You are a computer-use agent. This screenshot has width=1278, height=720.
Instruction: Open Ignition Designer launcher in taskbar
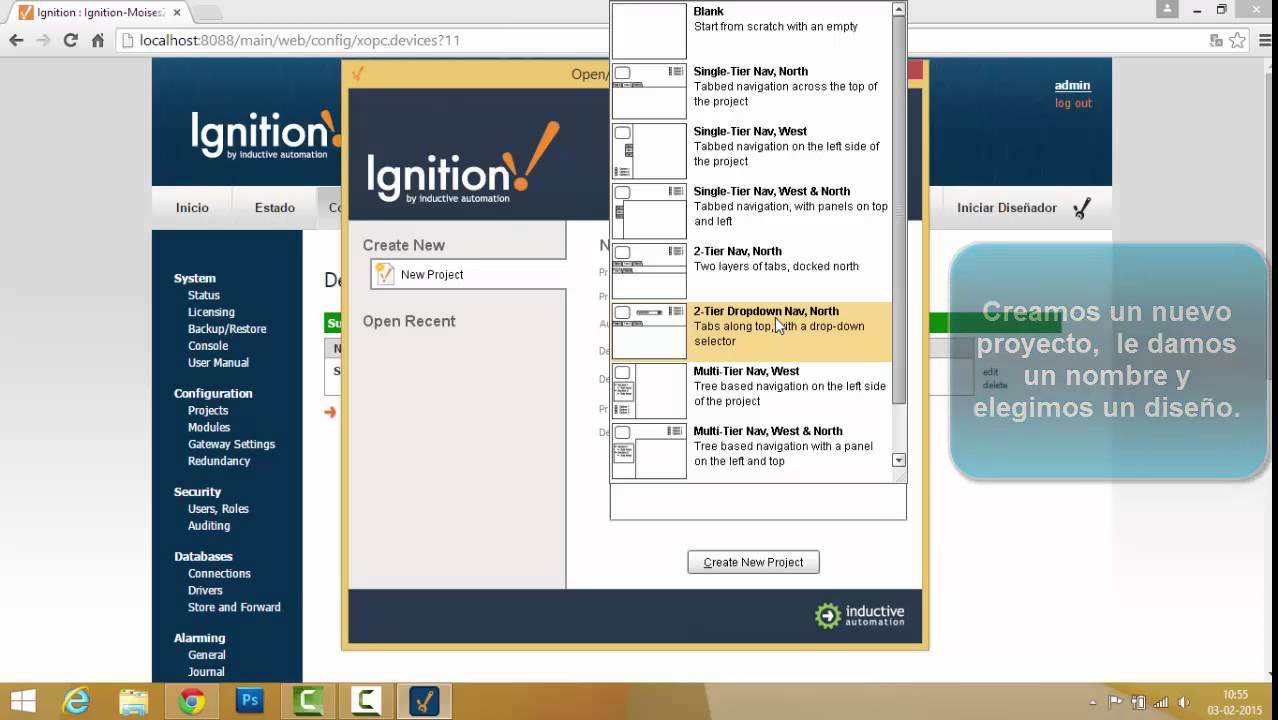pos(424,701)
